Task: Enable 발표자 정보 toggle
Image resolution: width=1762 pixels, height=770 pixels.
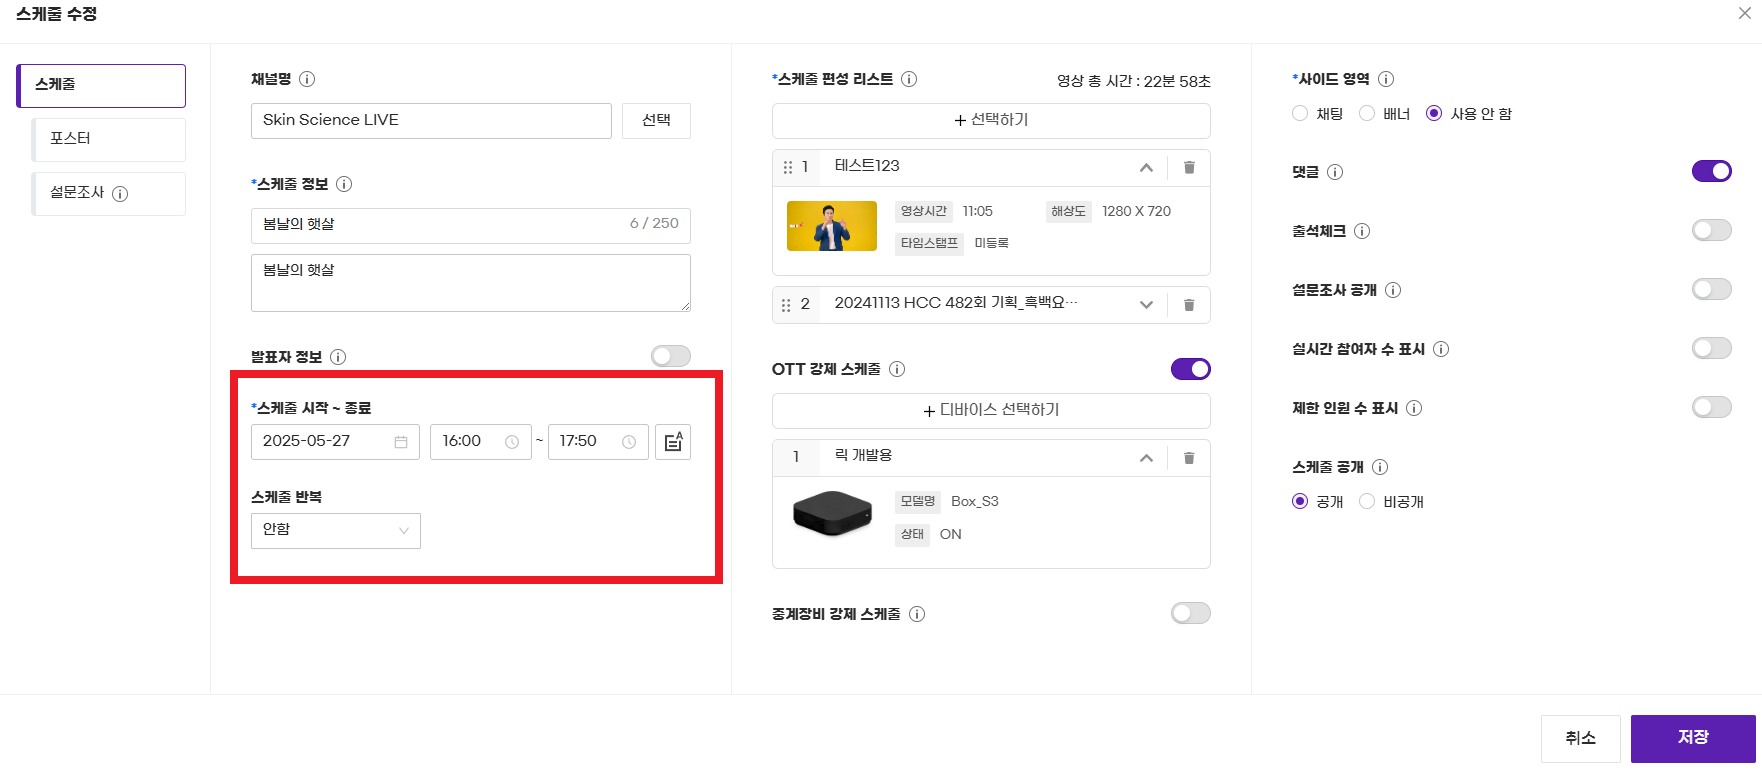Action: [671, 356]
